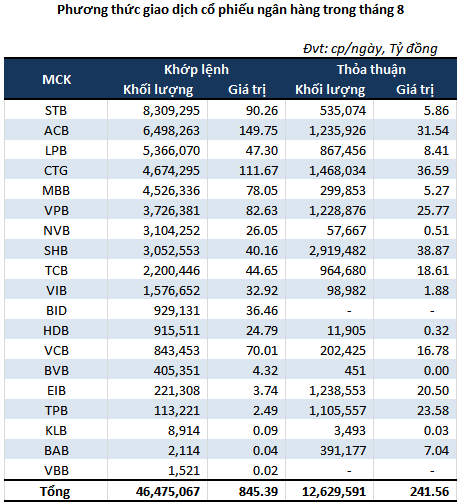The height and width of the screenshot is (504, 460).
Task: Select VCB negotiated value 16.78
Action: (433, 351)
